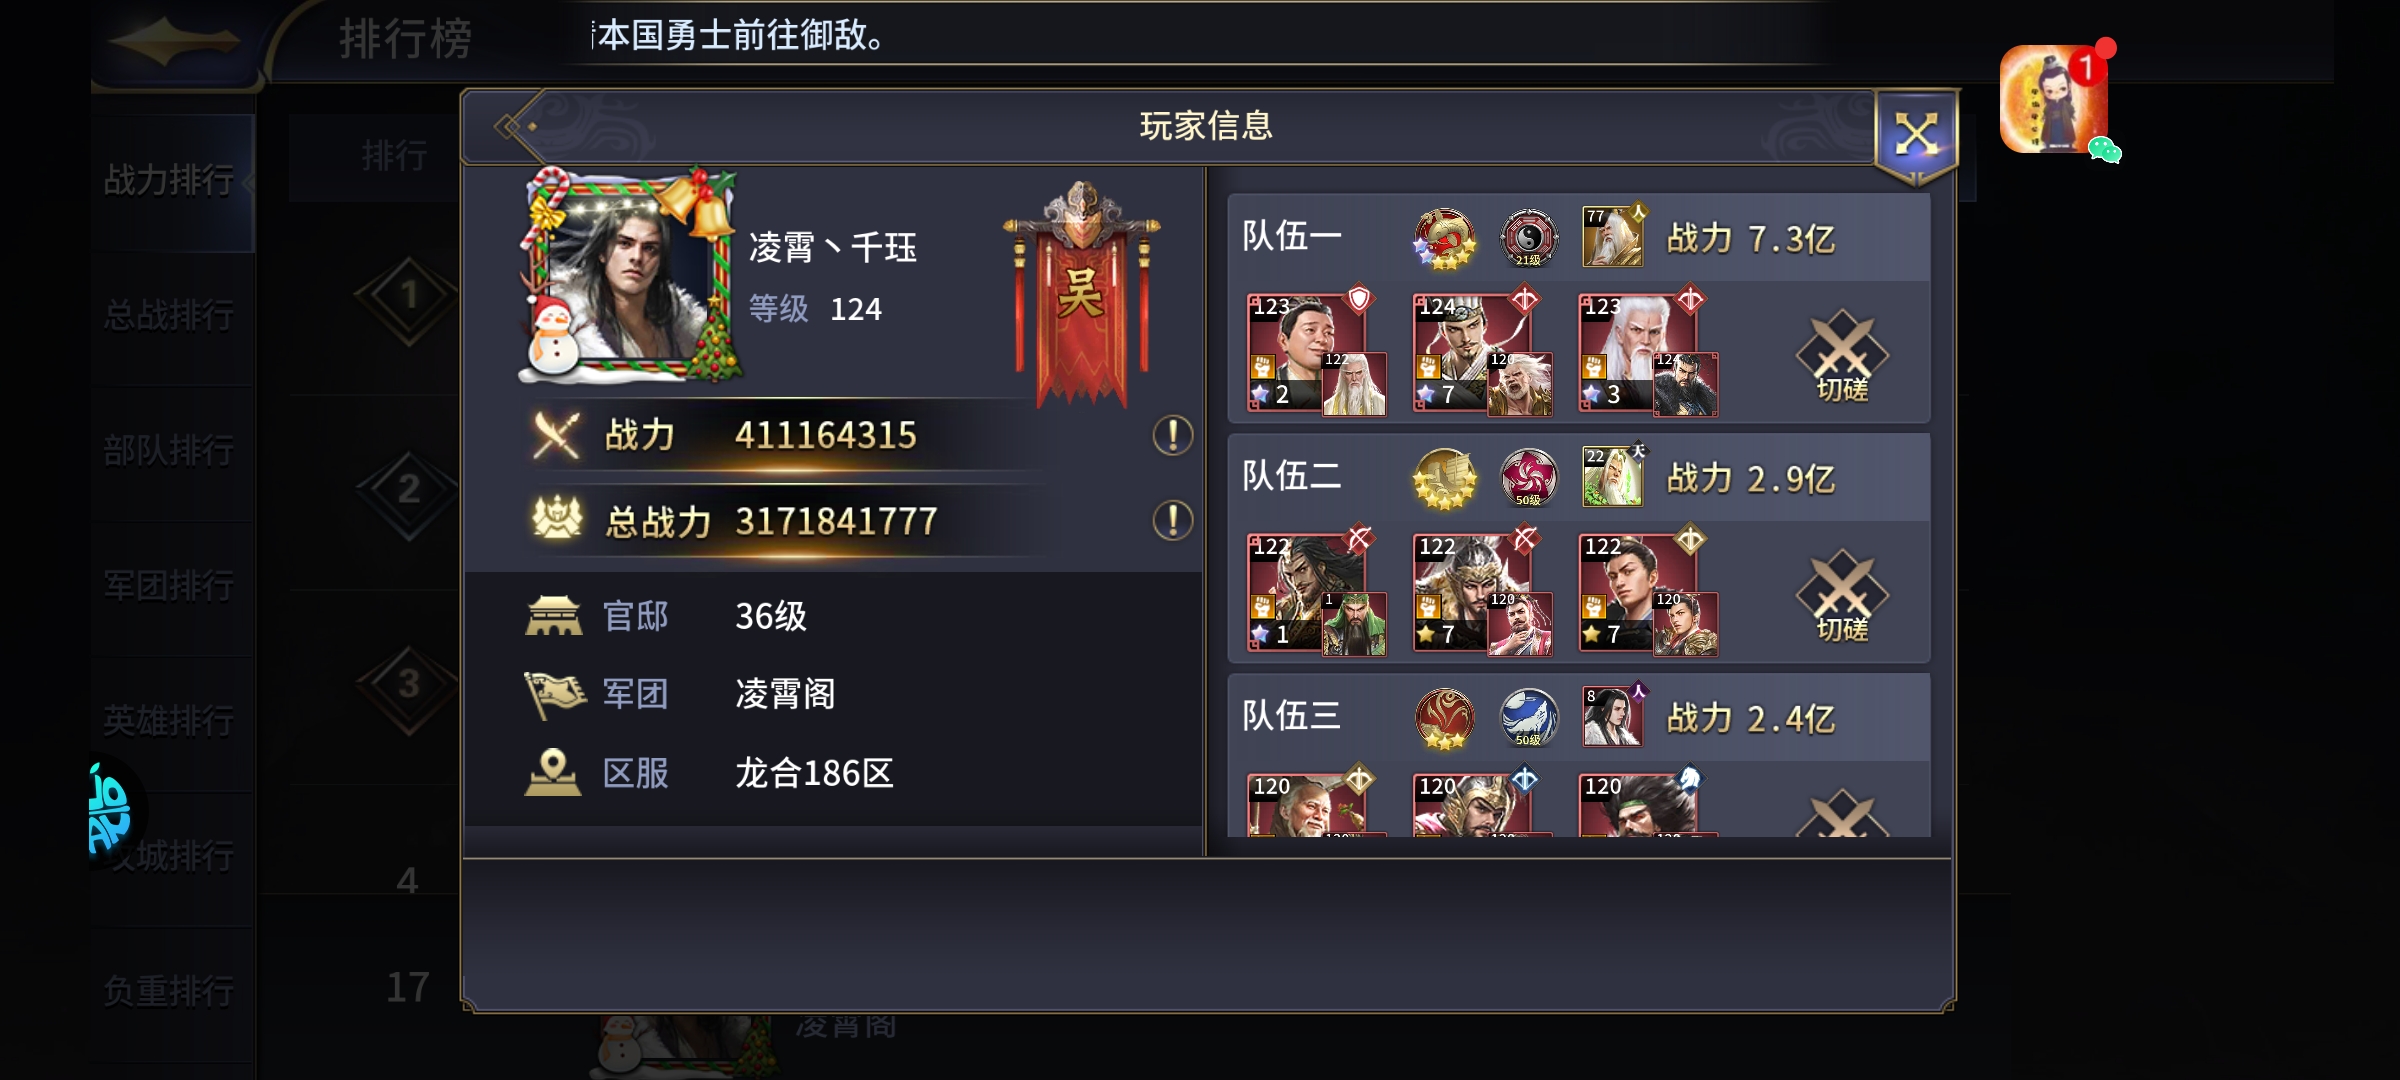Image resolution: width=2400 pixels, height=1080 pixels.
Task: Click the info icon beside 总战力 3171841777
Action: 1172,520
